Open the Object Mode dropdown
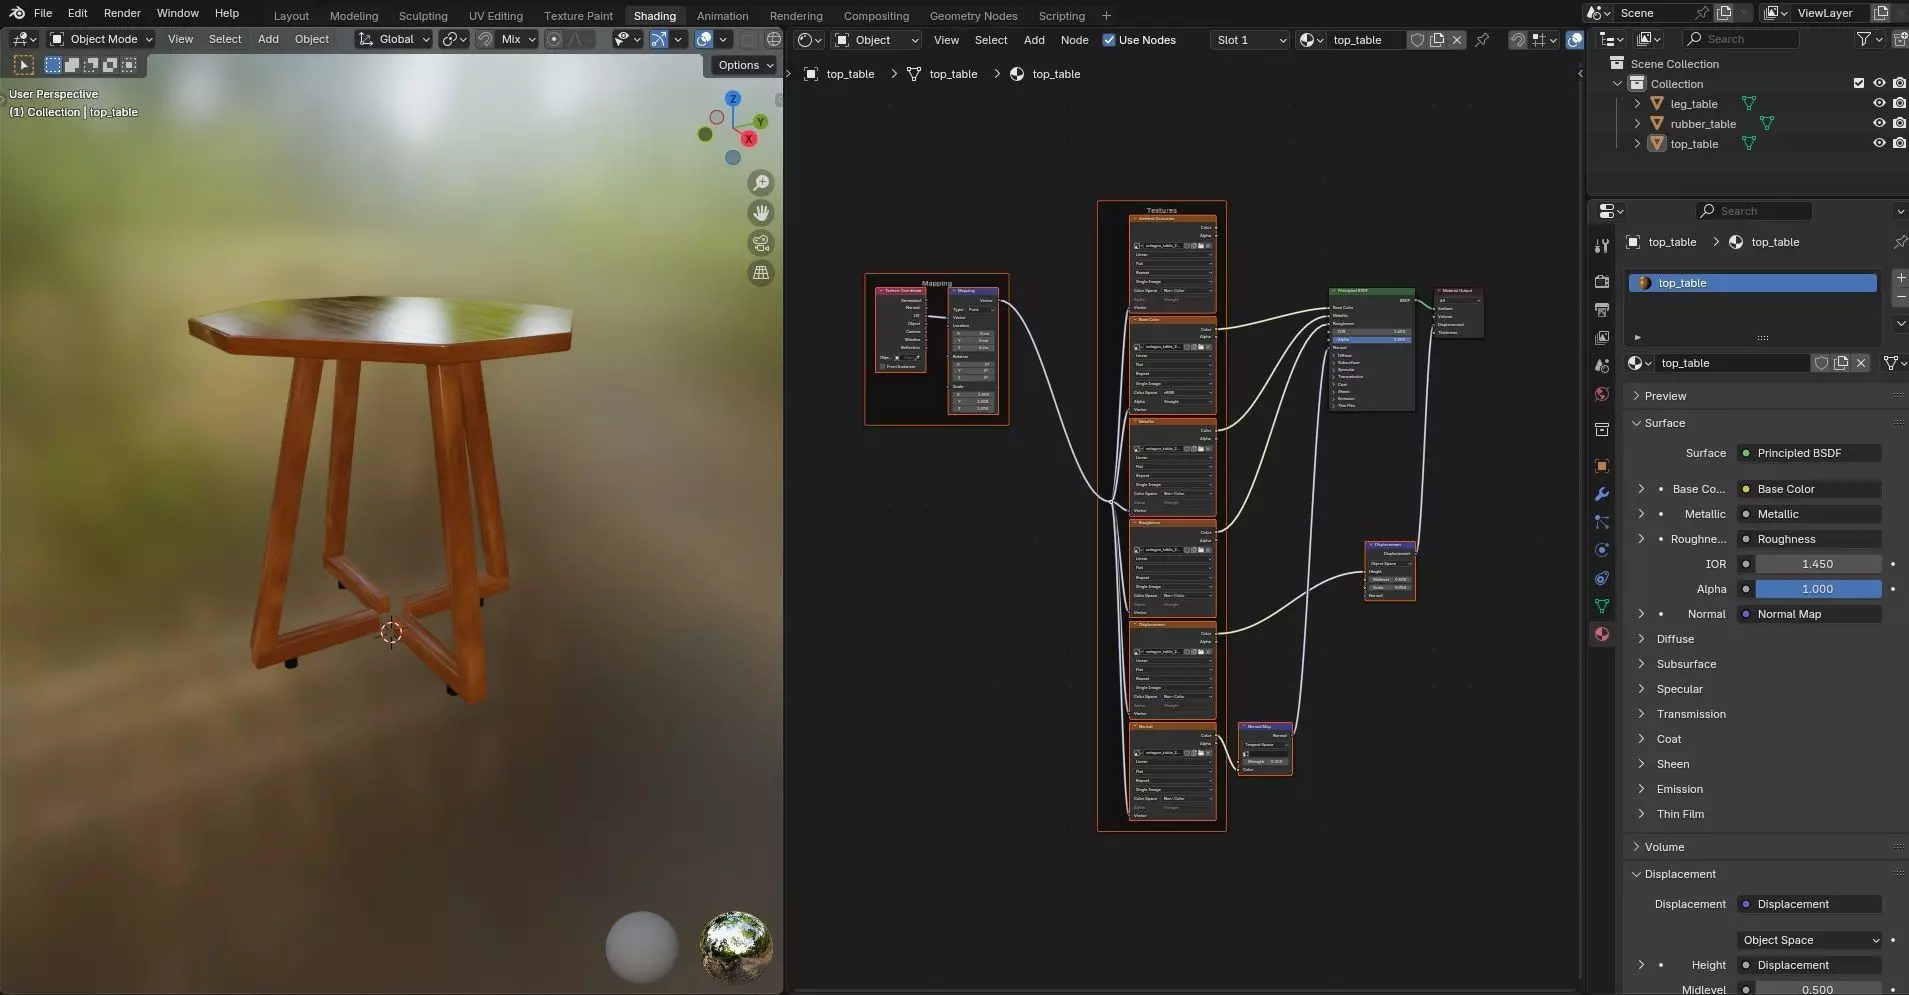The image size is (1909, 995). (102, 39)
